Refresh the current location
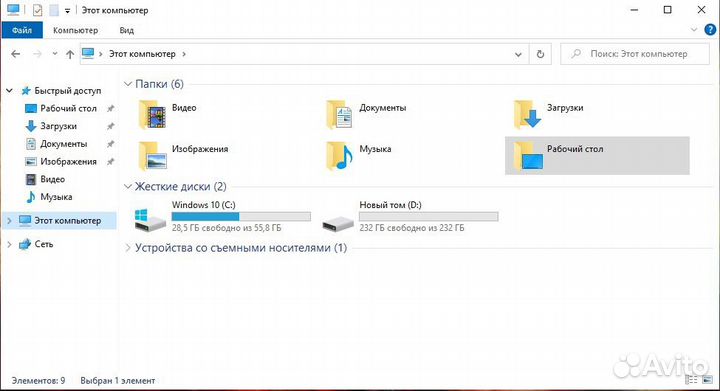 (540, 54)
